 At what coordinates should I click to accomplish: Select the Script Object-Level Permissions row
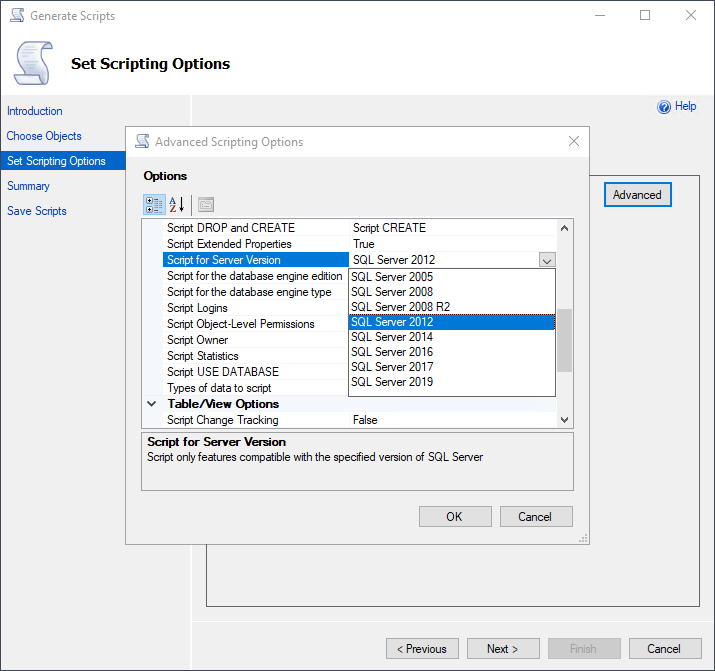click(x=256, y=324)
